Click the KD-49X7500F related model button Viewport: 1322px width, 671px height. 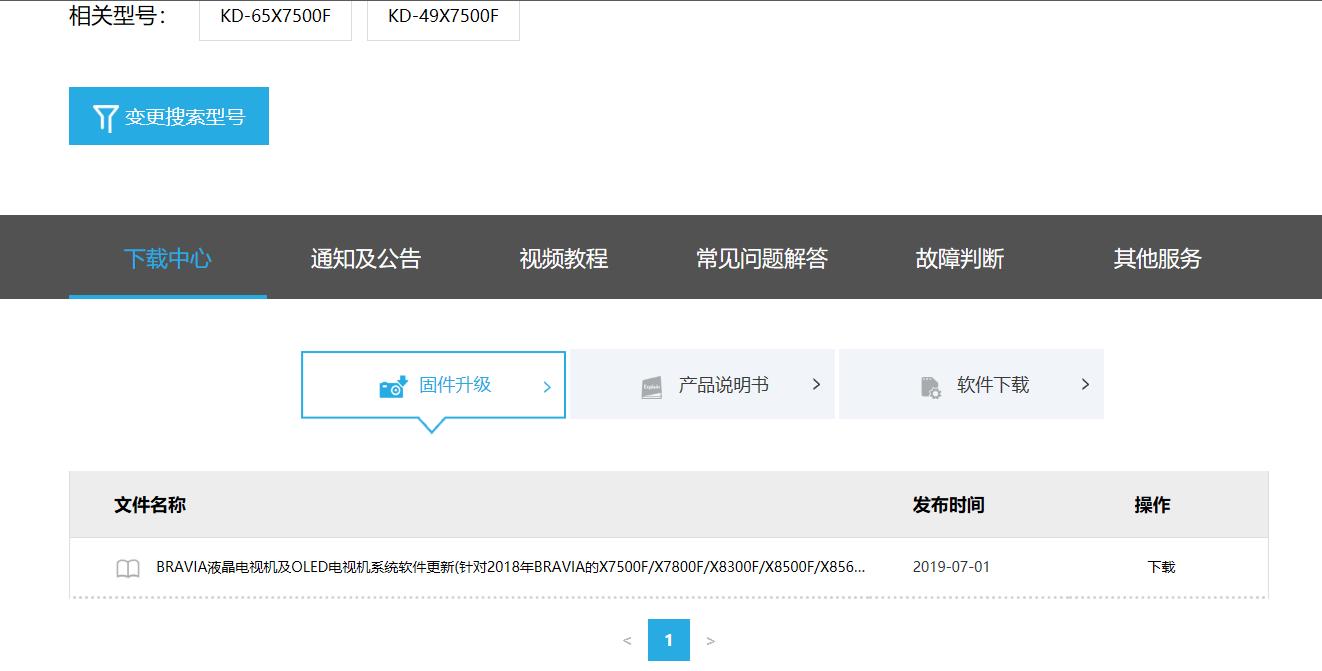(x=443, y=16)
